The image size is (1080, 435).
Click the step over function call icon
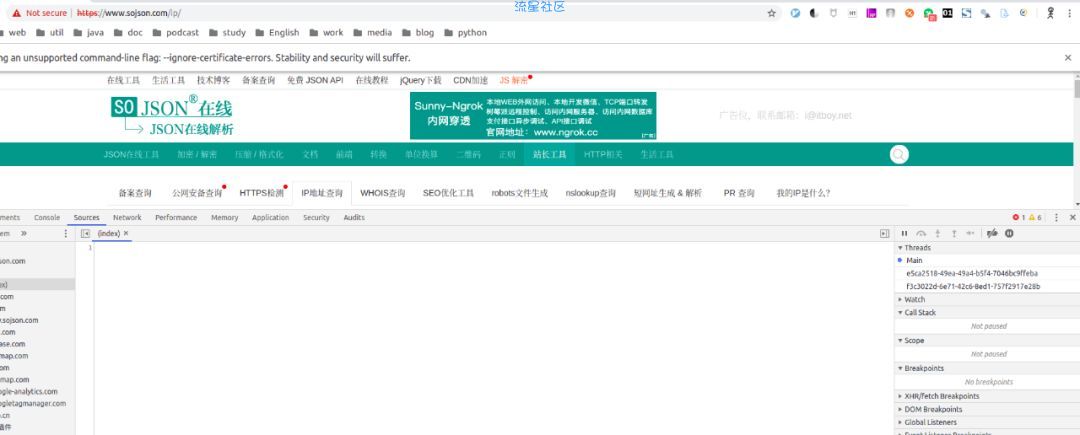tap(921, 234)
